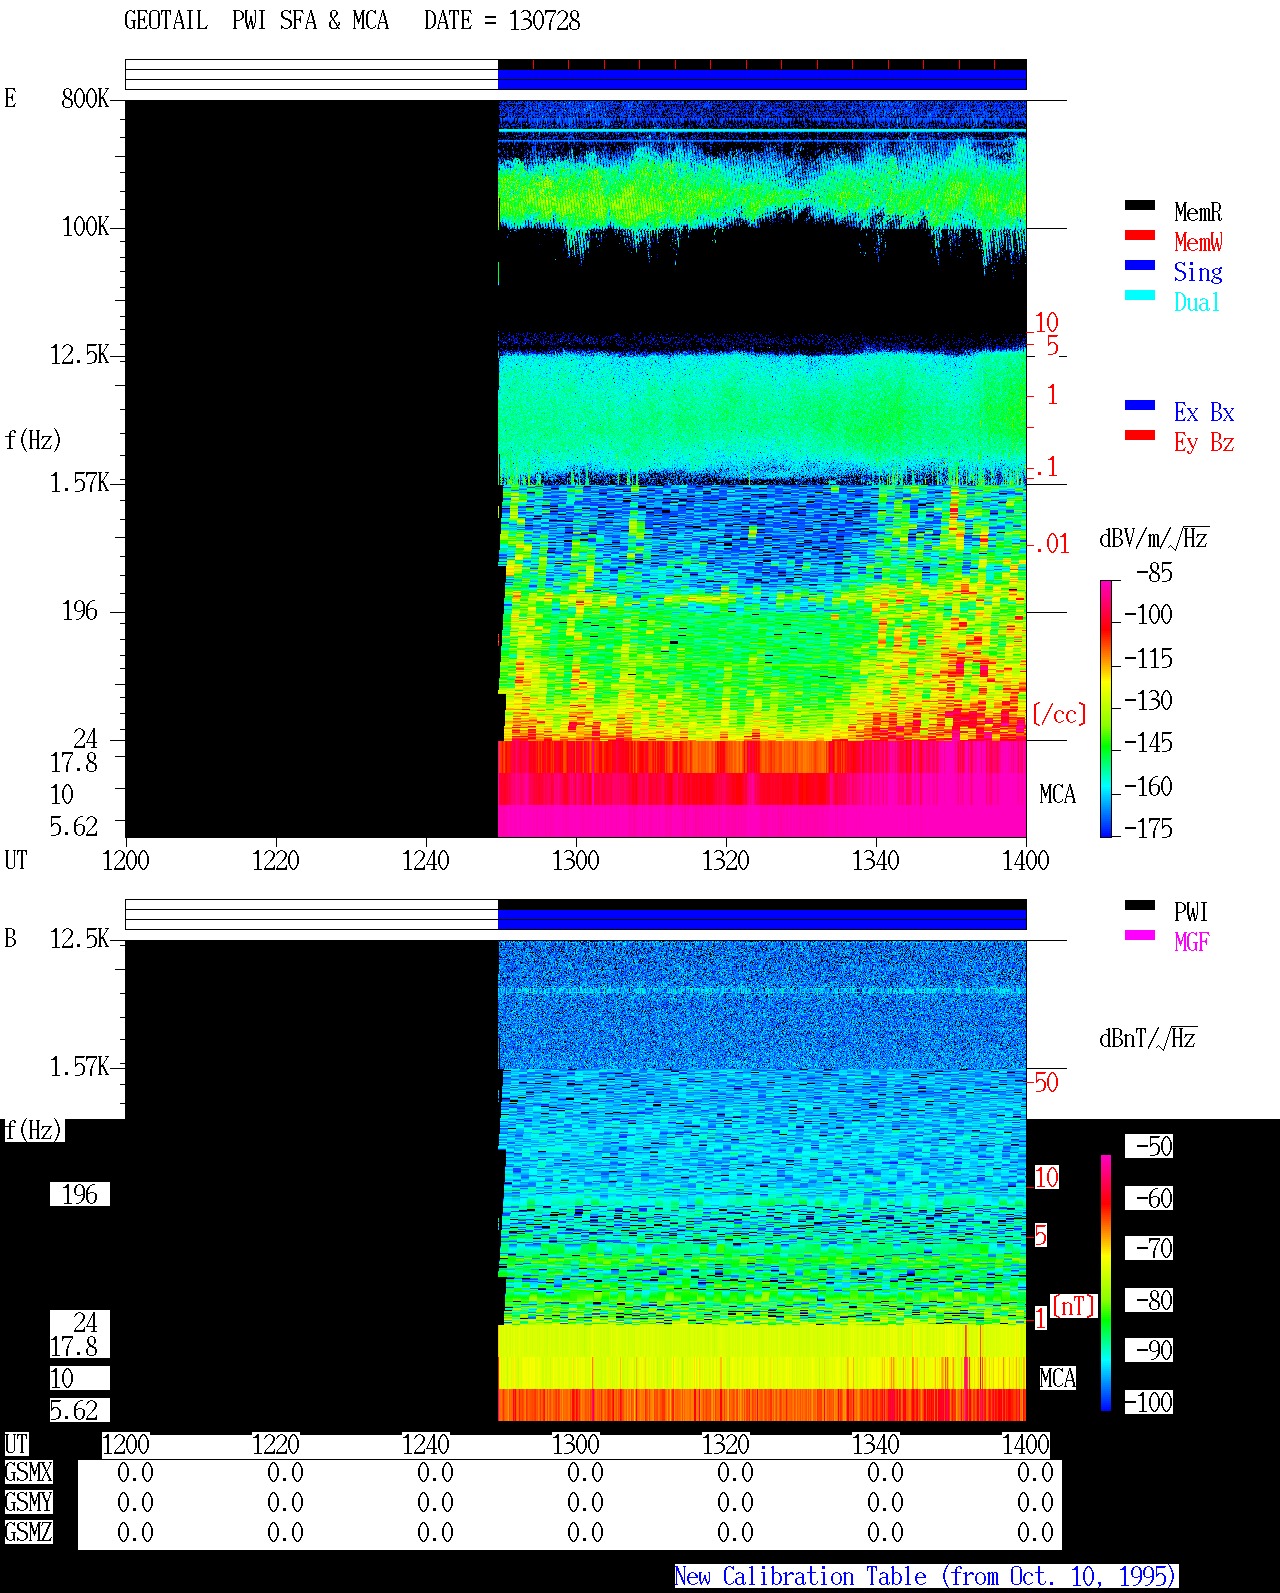This screenshot has width=1280, height=1593.
Task: Click the 100K frequency label in E panel
Action: (x=85, y=227)
